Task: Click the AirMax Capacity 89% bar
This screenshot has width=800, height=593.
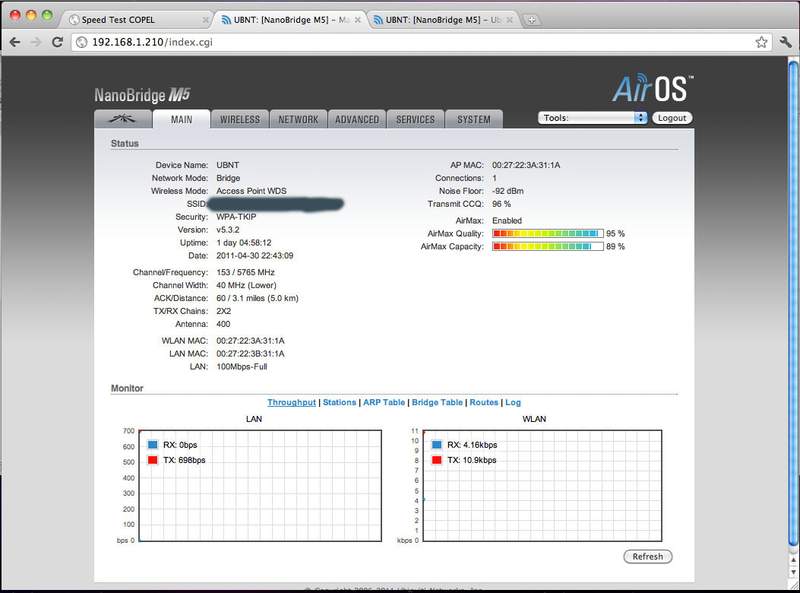Action: point(548,246)
